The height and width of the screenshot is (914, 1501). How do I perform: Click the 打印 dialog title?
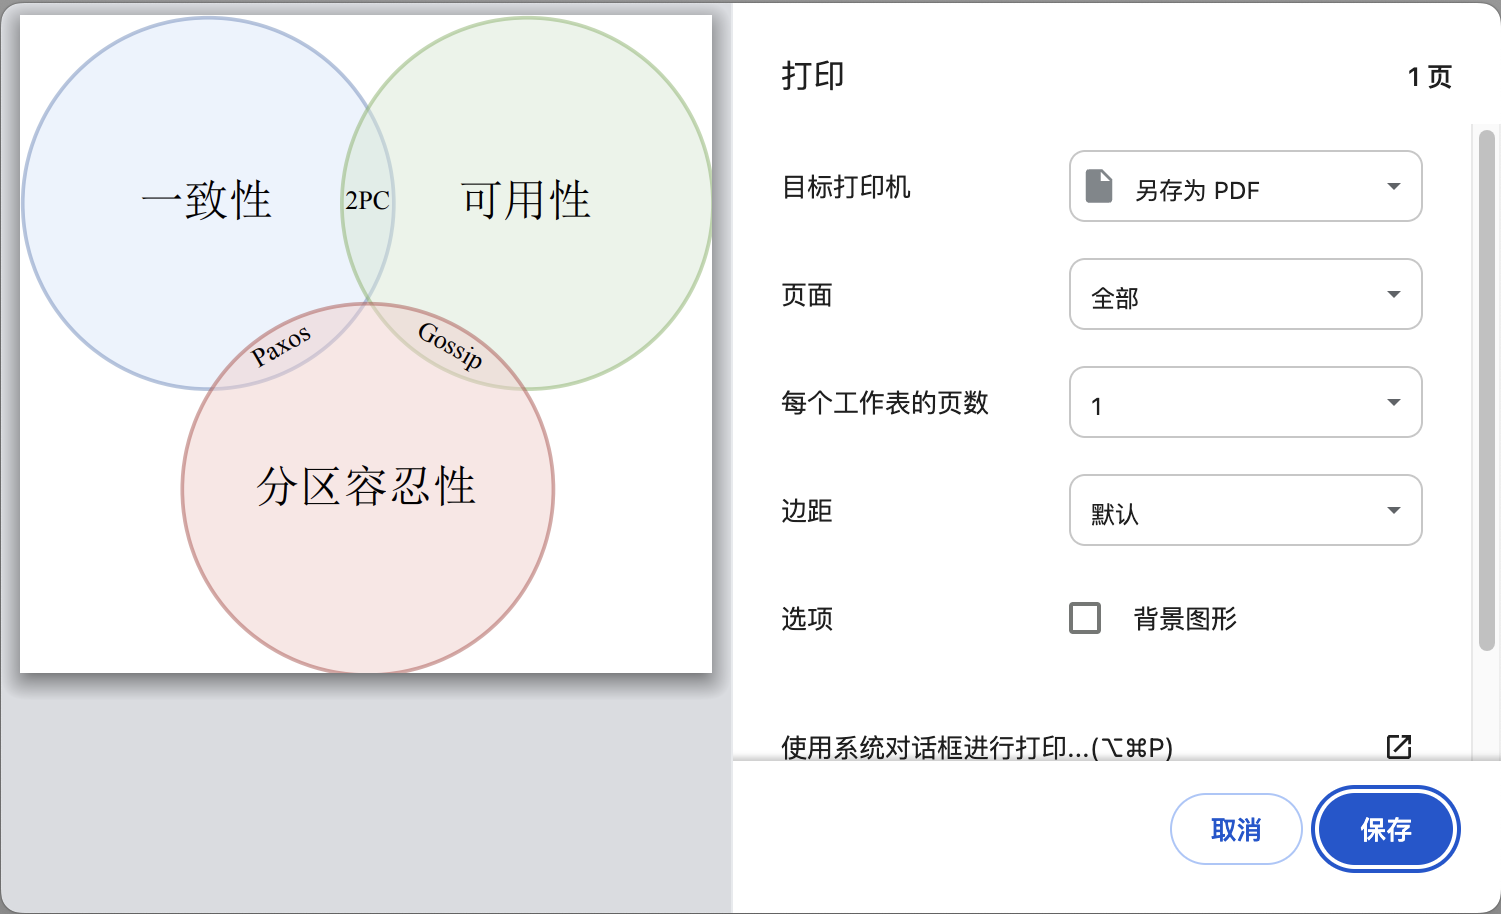pyautogui.click(x=813, y=76)
